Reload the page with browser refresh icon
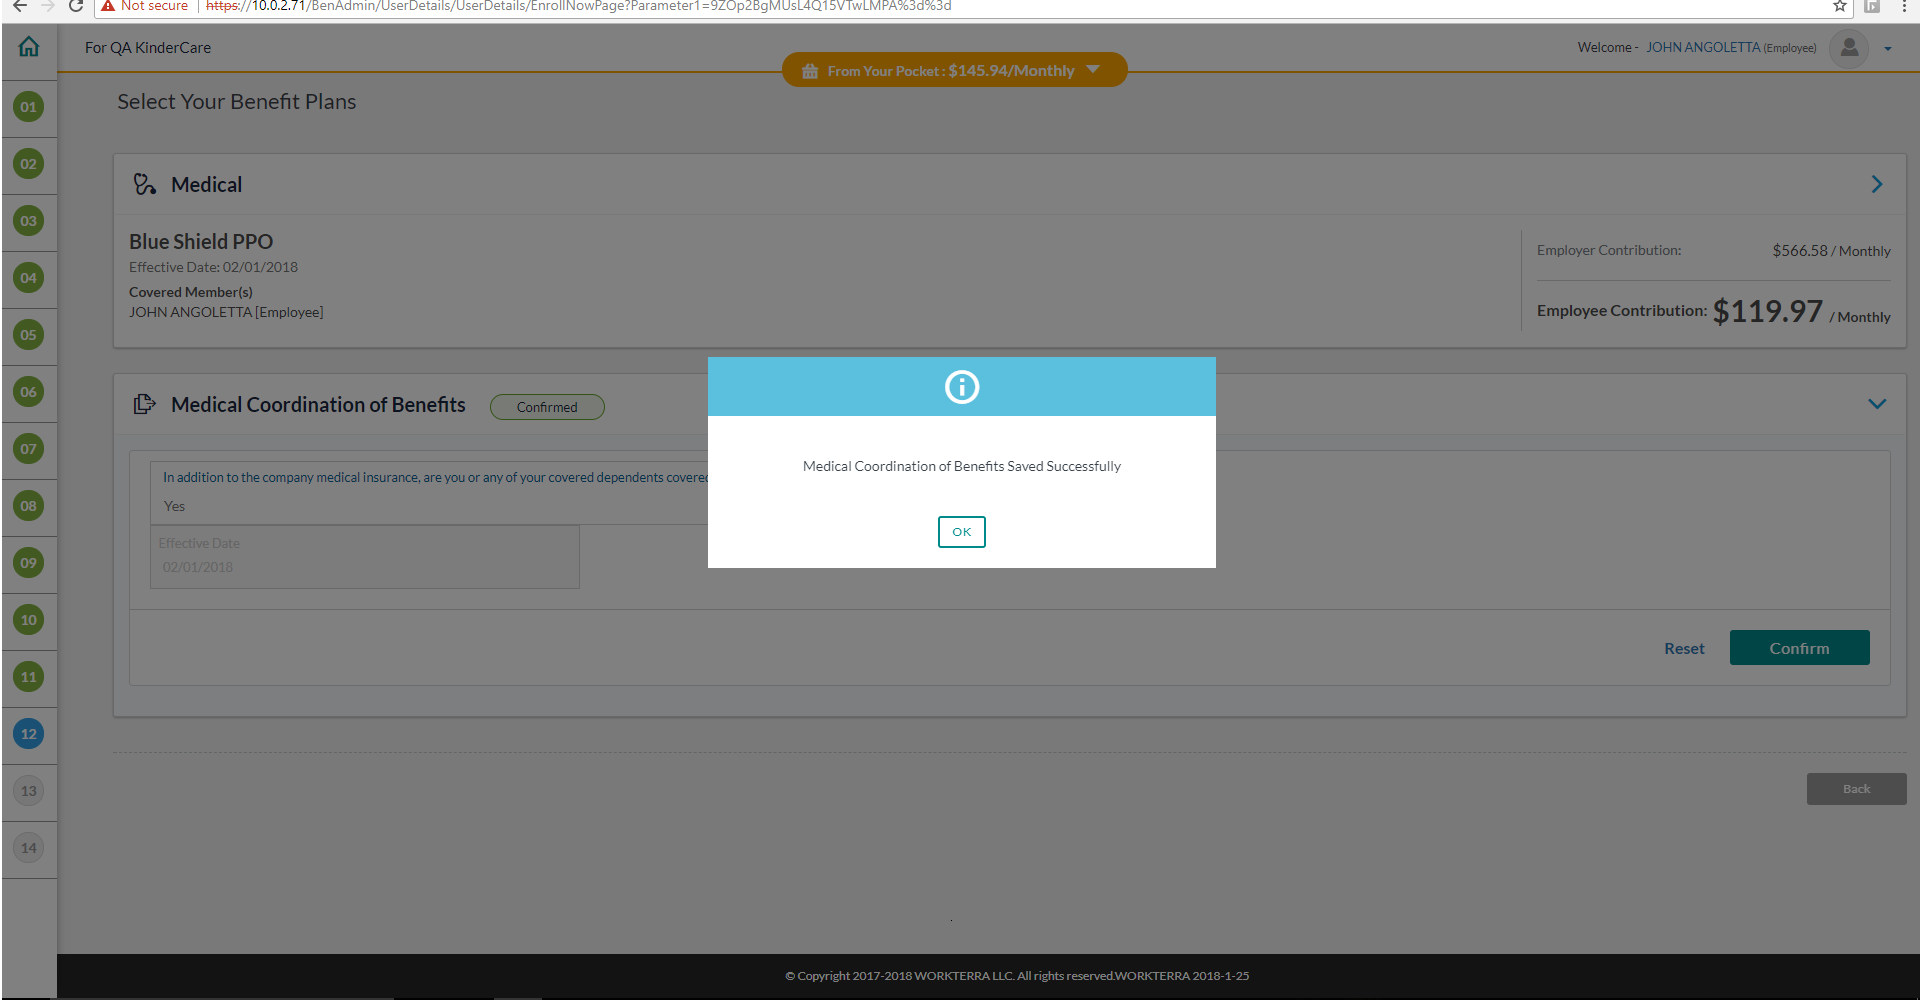The image size is (1920, 1000). tap(76, 6)
